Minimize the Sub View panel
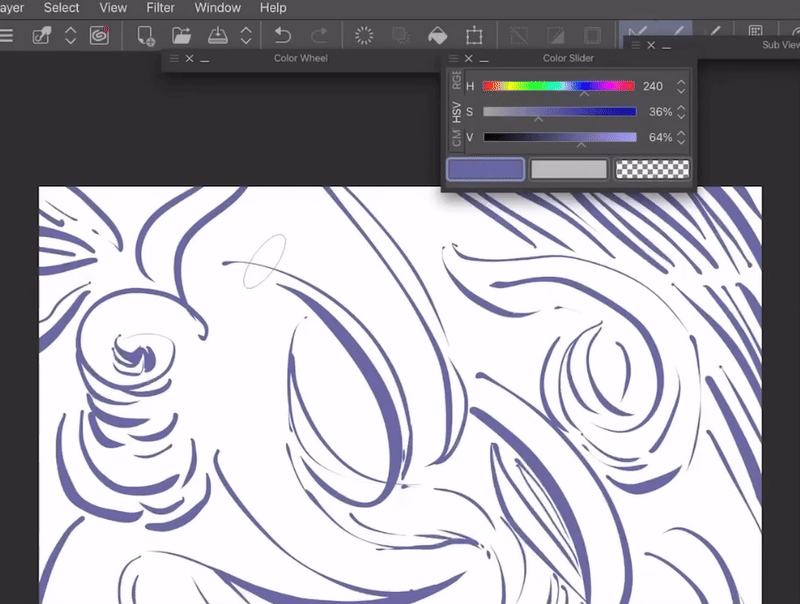The height and width of the screenshot is (604, 800). pos(666,46)
